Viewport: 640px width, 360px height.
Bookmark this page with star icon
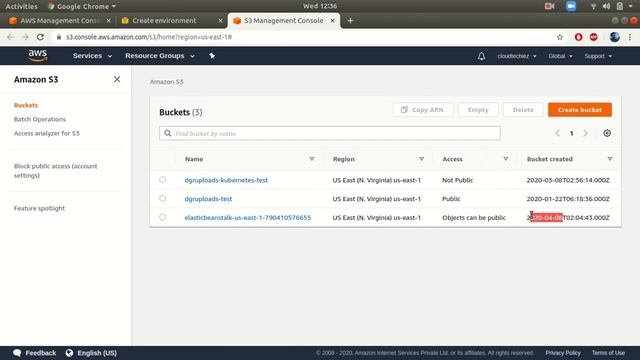tap(560, 37)
